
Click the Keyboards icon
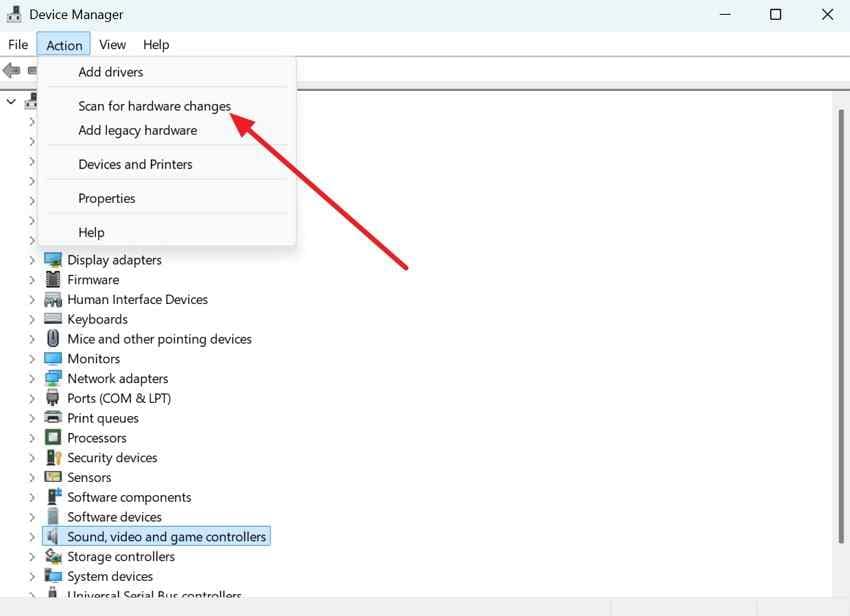pyautogui.click(x=53, y=319)
